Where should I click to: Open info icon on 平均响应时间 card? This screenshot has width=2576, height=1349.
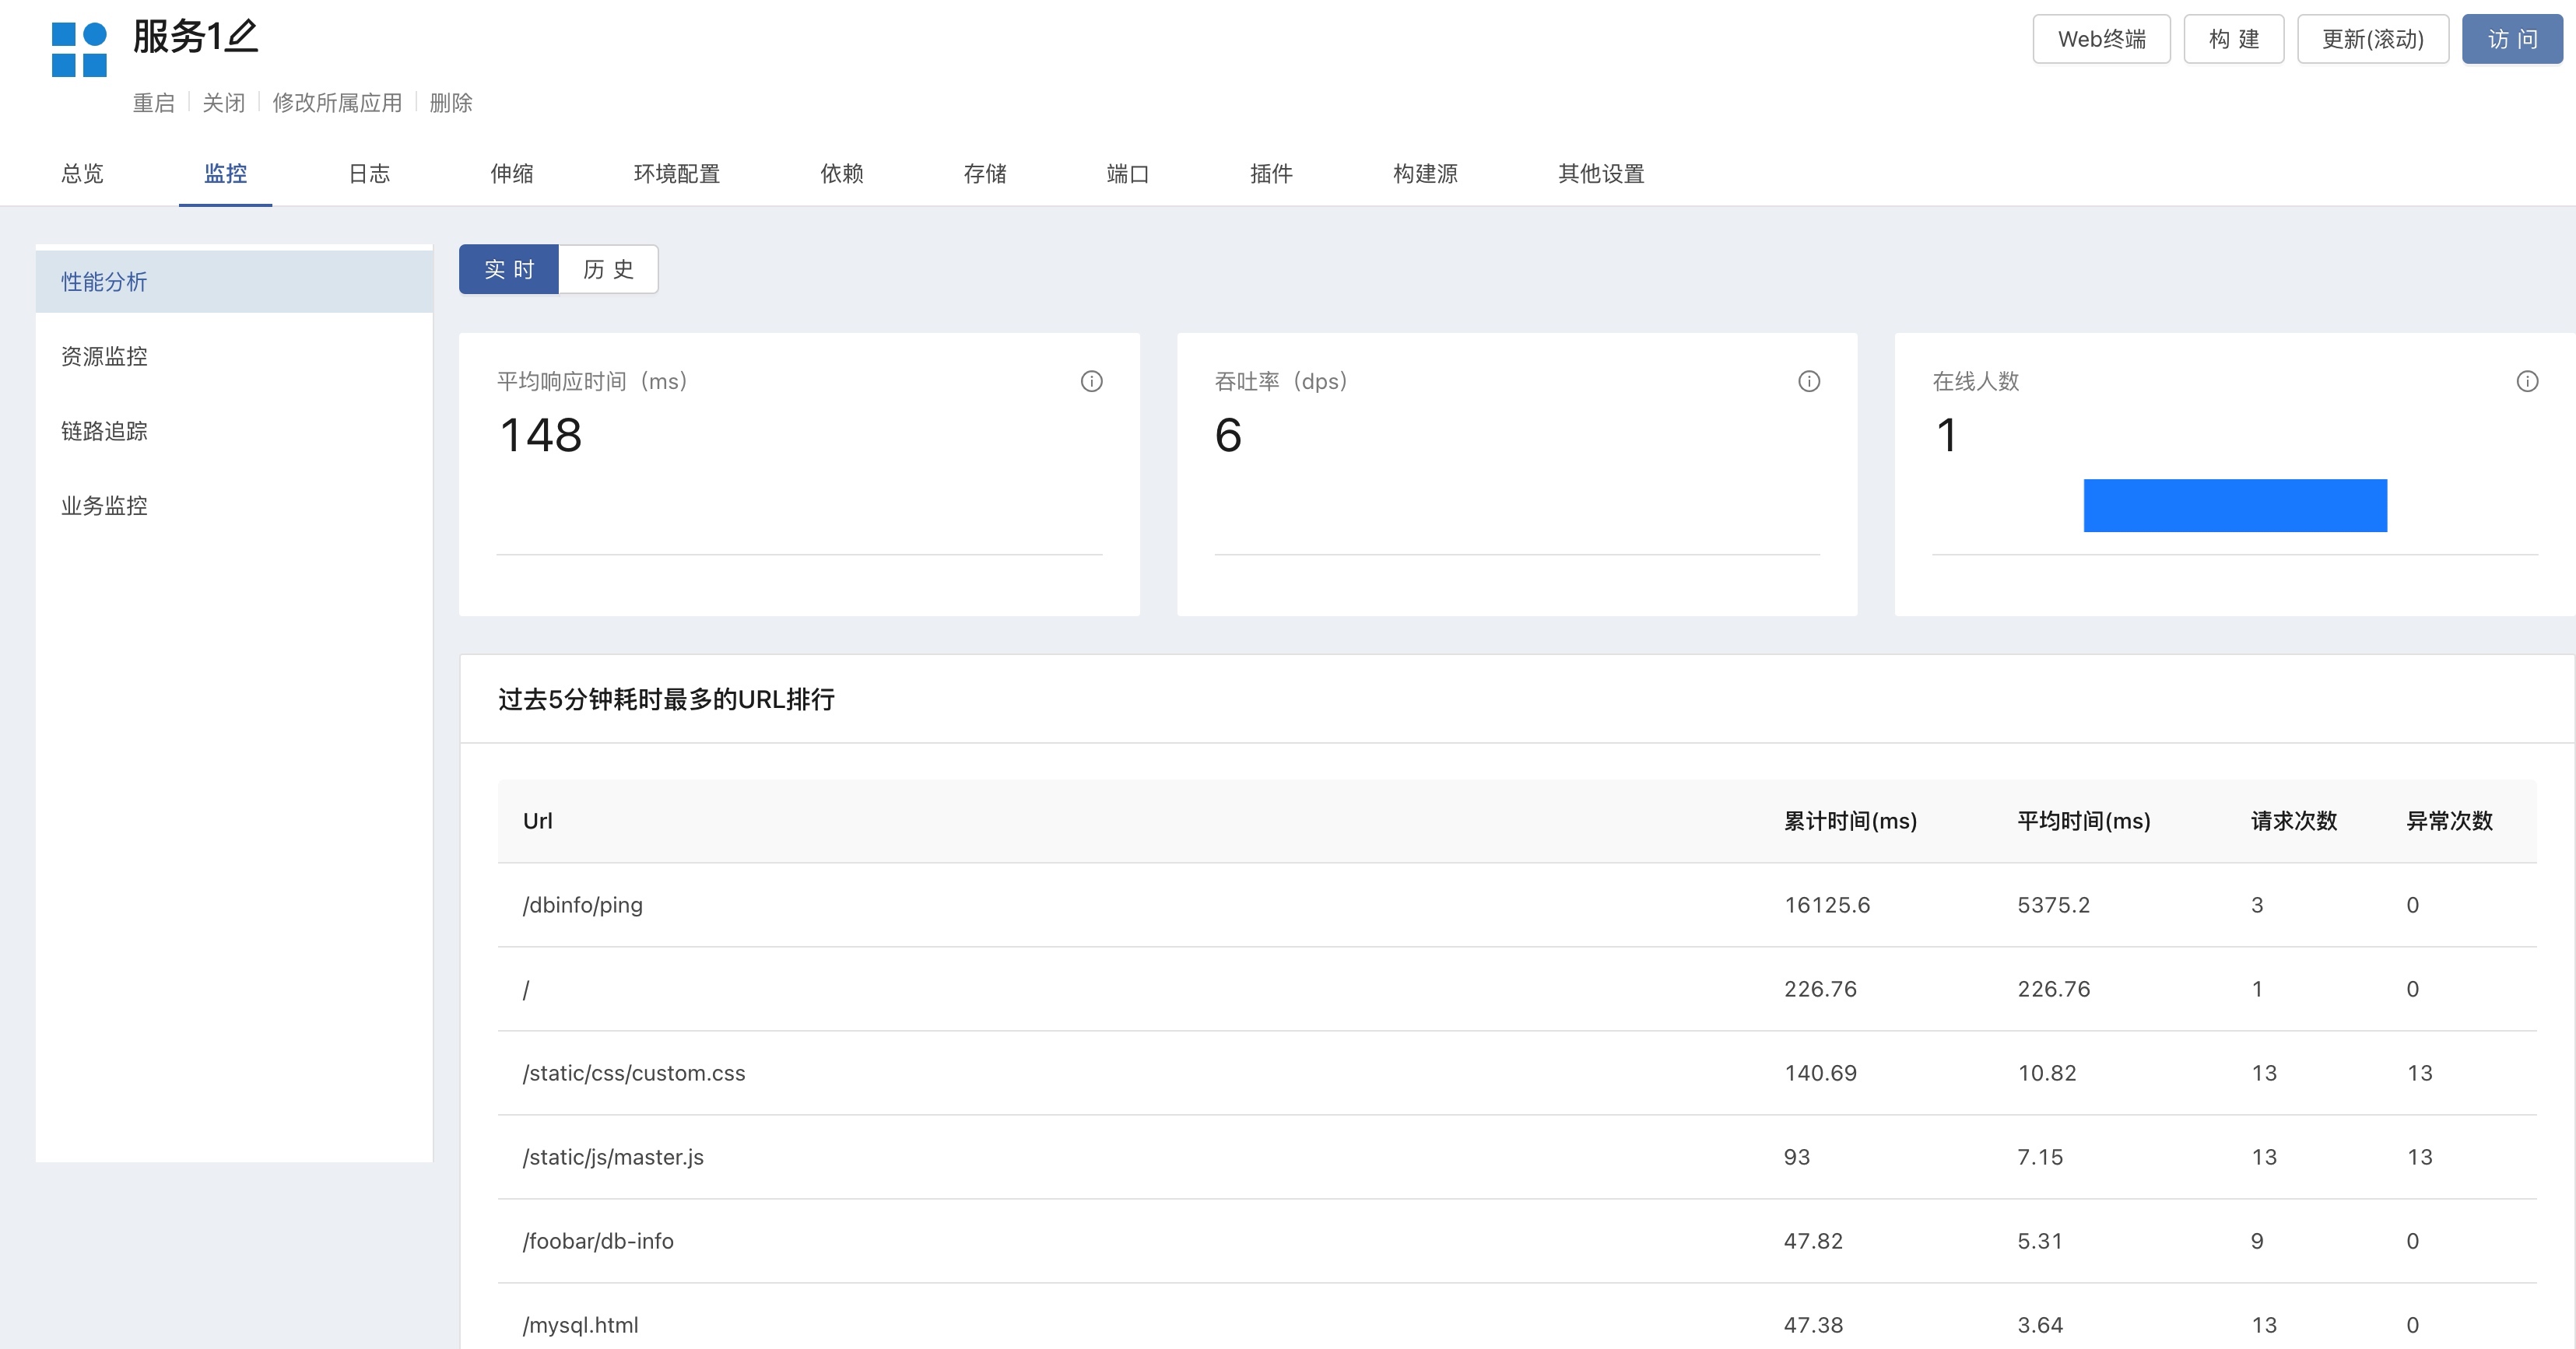1091,381
